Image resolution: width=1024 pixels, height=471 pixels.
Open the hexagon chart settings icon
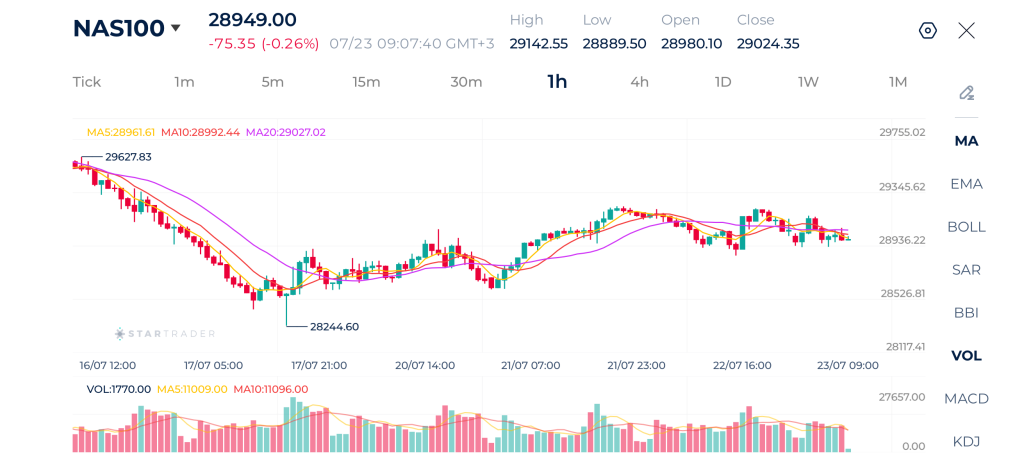[x=928, y=31]
